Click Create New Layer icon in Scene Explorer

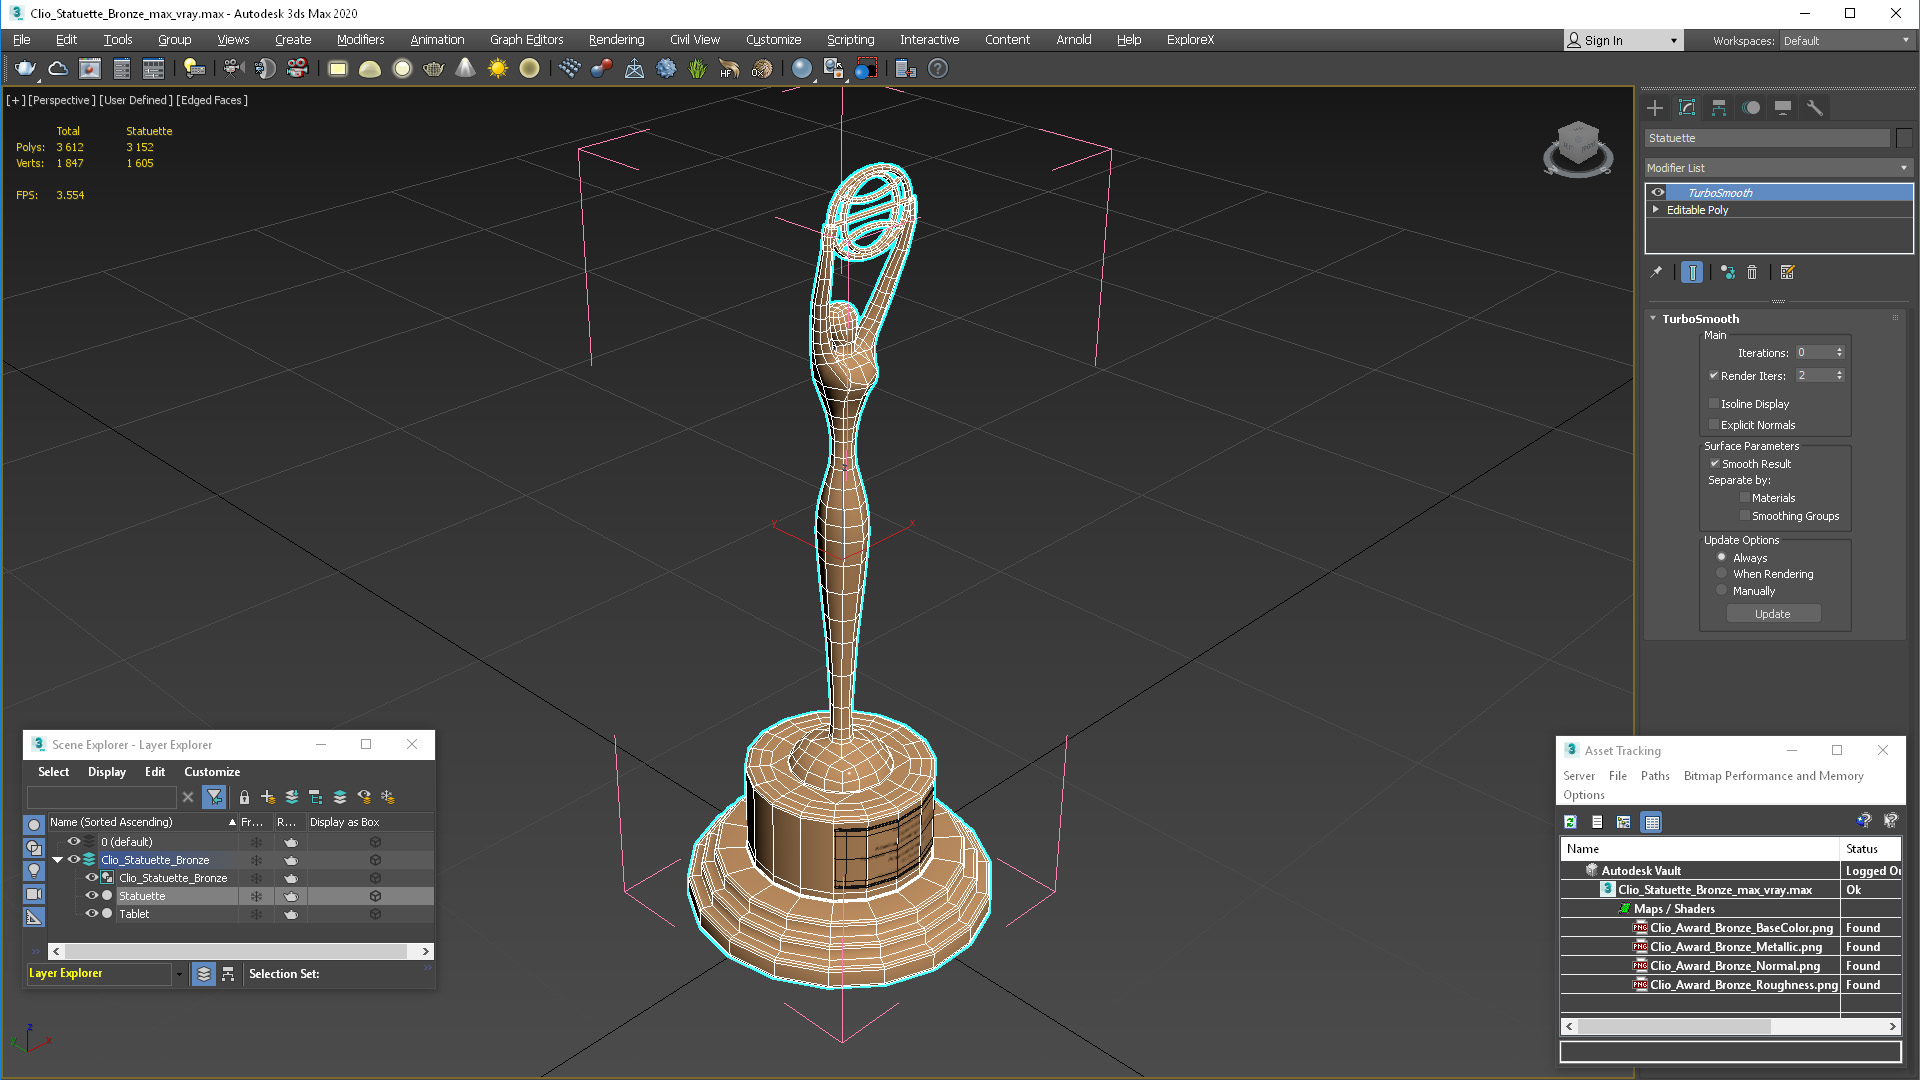coord(268,797)
